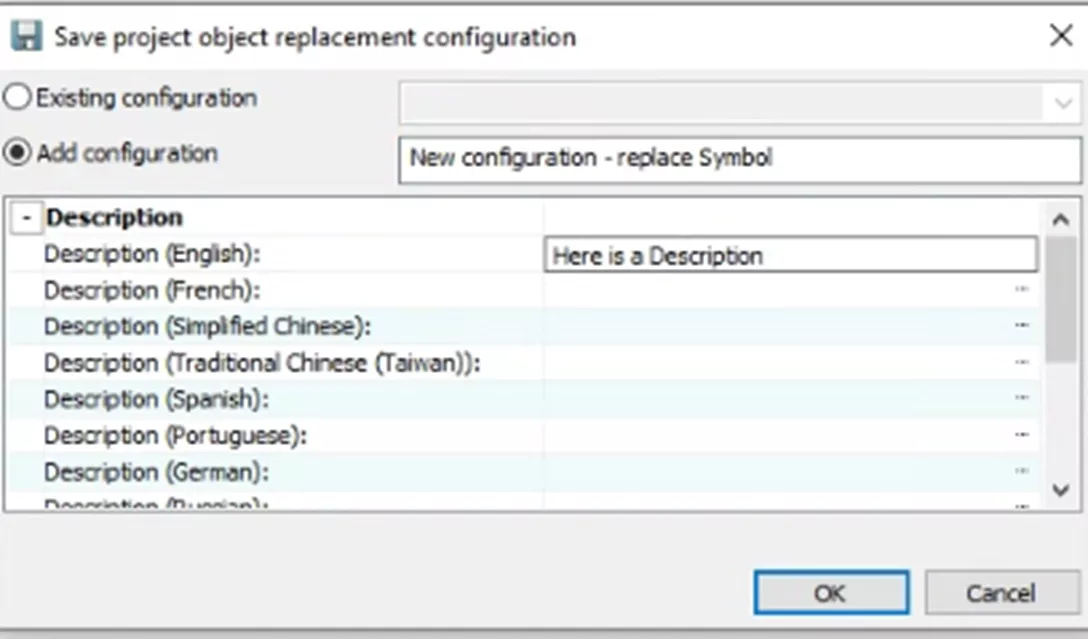
Task: Select the Description (German) row
Action: pyautogui.click(x=157, y=471)
